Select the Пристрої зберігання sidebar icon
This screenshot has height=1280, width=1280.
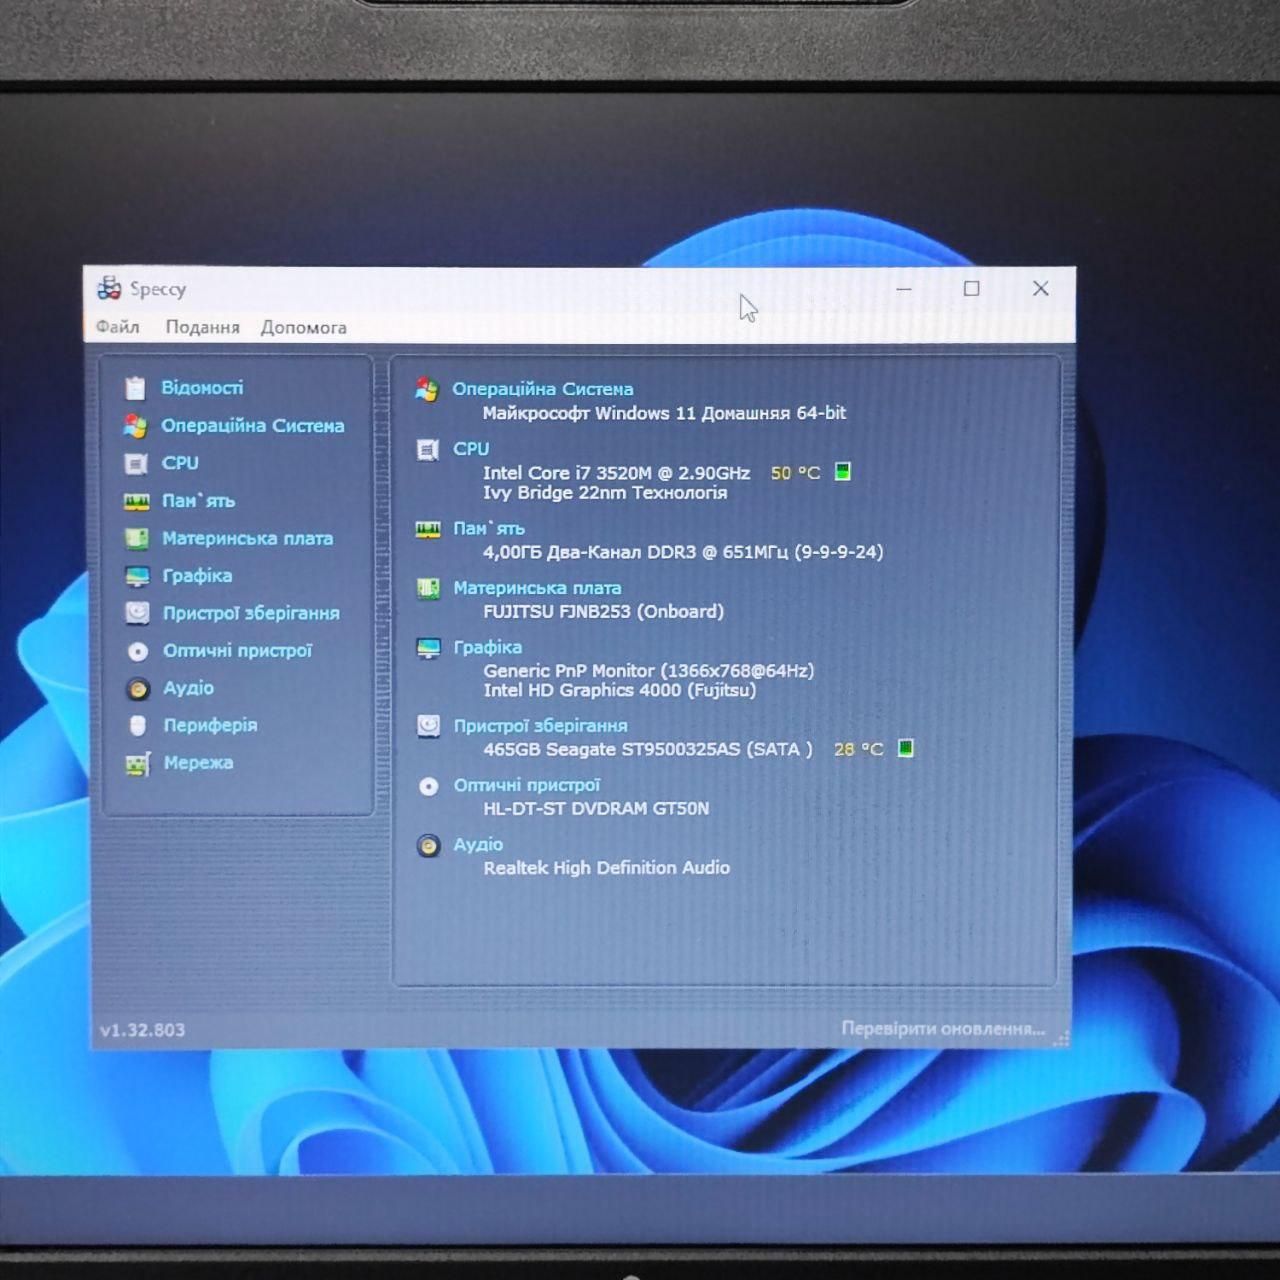pyautogui.click(x=138, y=613)
